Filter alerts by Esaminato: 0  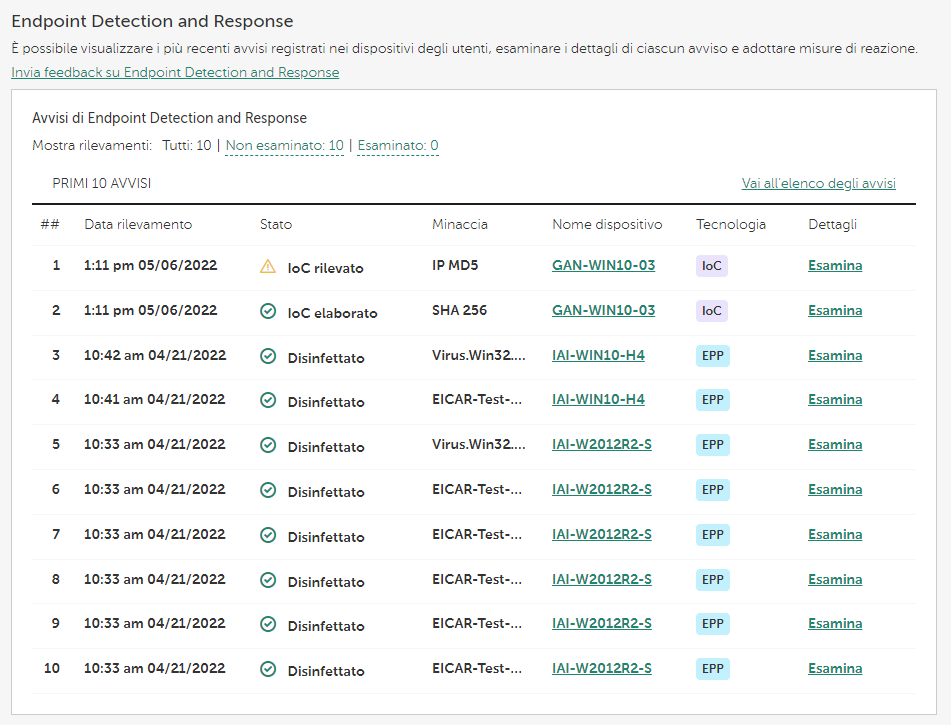pyautogui.click(x=397, y=146)
